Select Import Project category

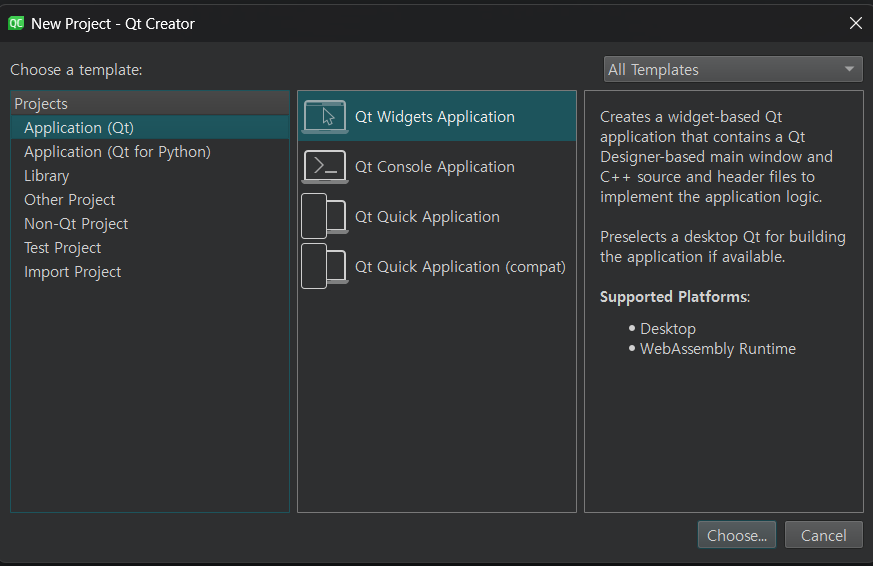(150, 271)
